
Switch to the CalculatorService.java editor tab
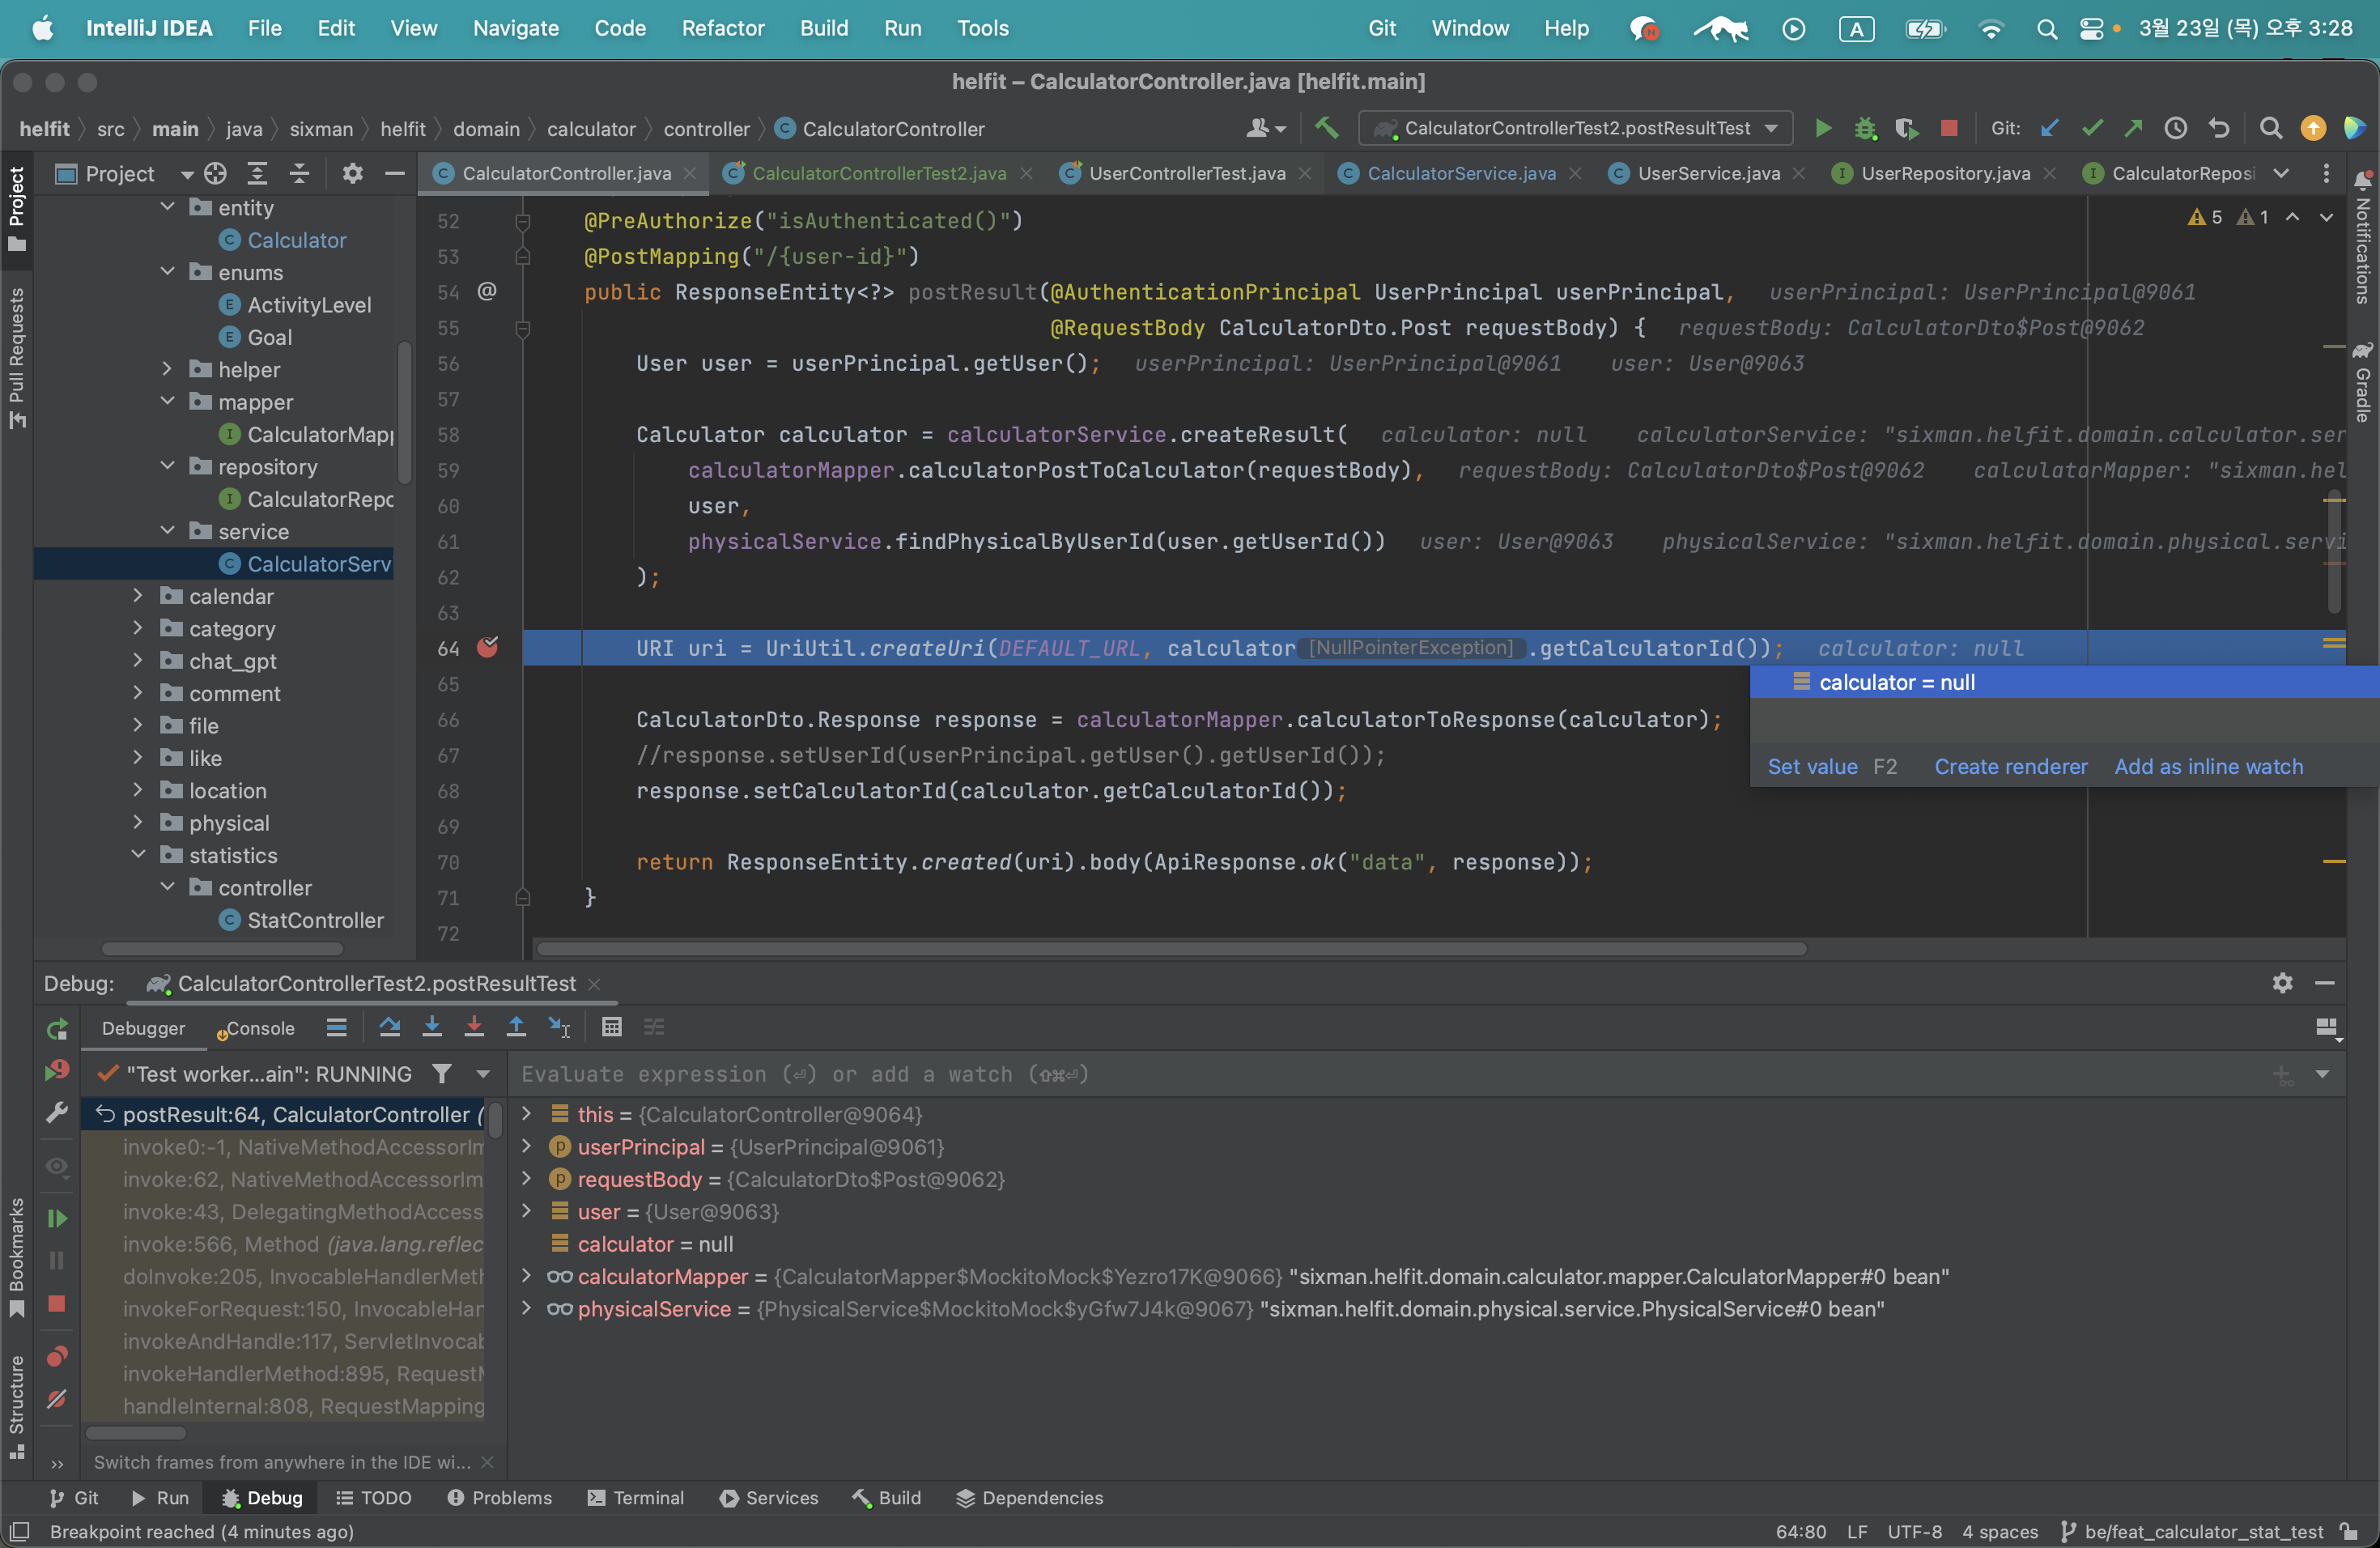1460,173
